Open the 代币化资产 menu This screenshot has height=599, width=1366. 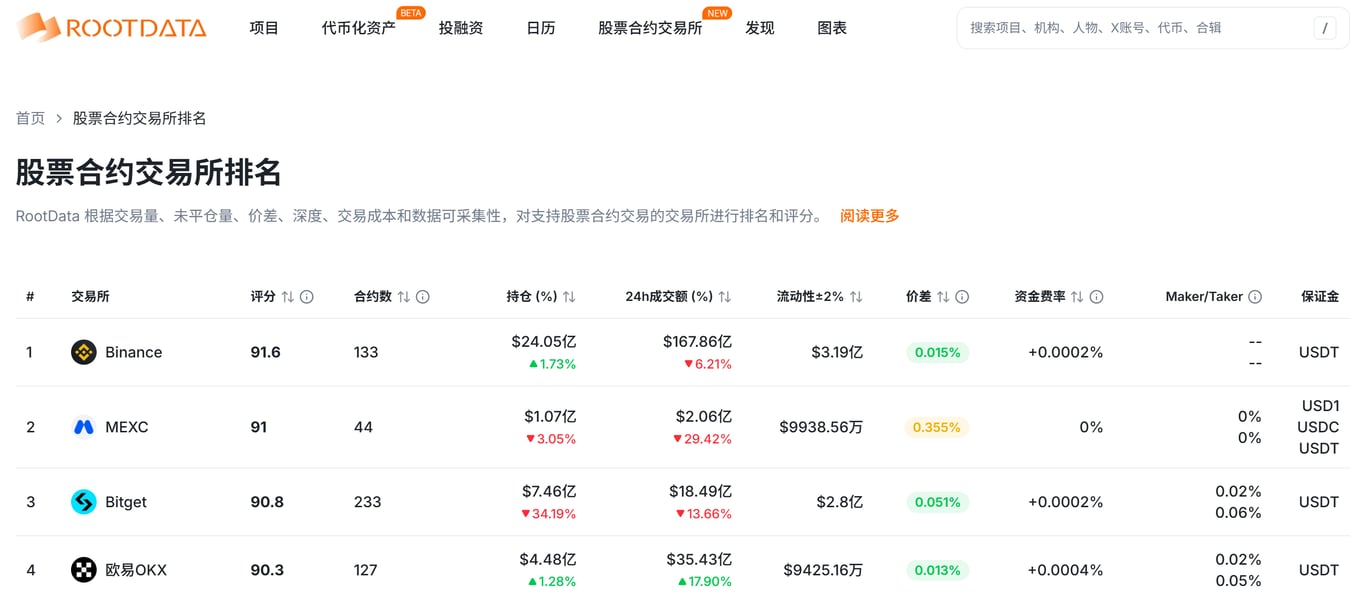pos(358,28)
